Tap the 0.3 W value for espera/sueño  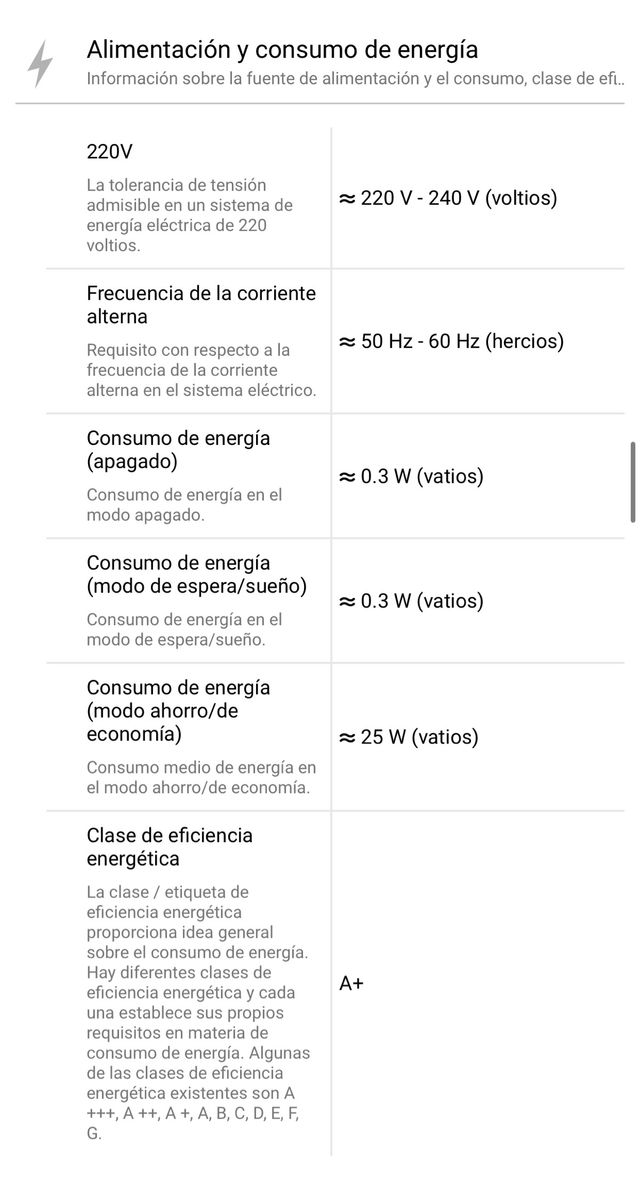411,601
